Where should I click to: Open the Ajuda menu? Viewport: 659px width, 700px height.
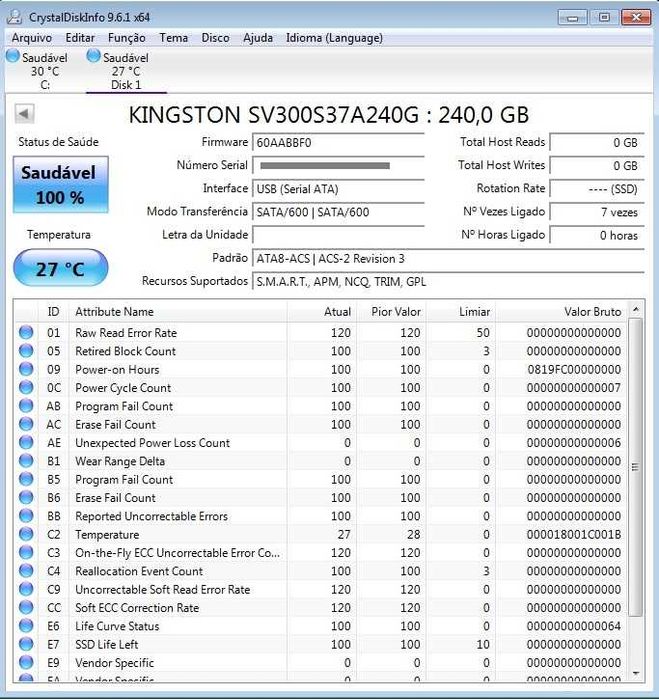[x=258, y=38]
